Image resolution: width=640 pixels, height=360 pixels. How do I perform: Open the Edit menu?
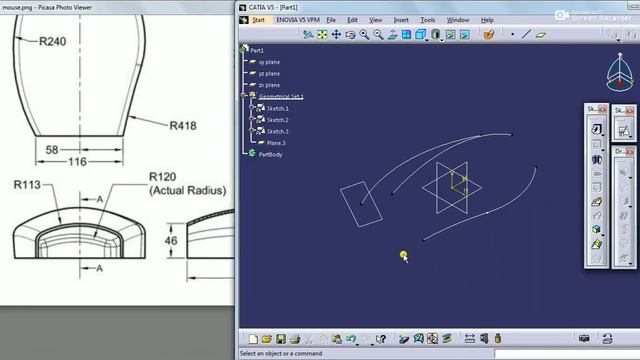point(352,20)
